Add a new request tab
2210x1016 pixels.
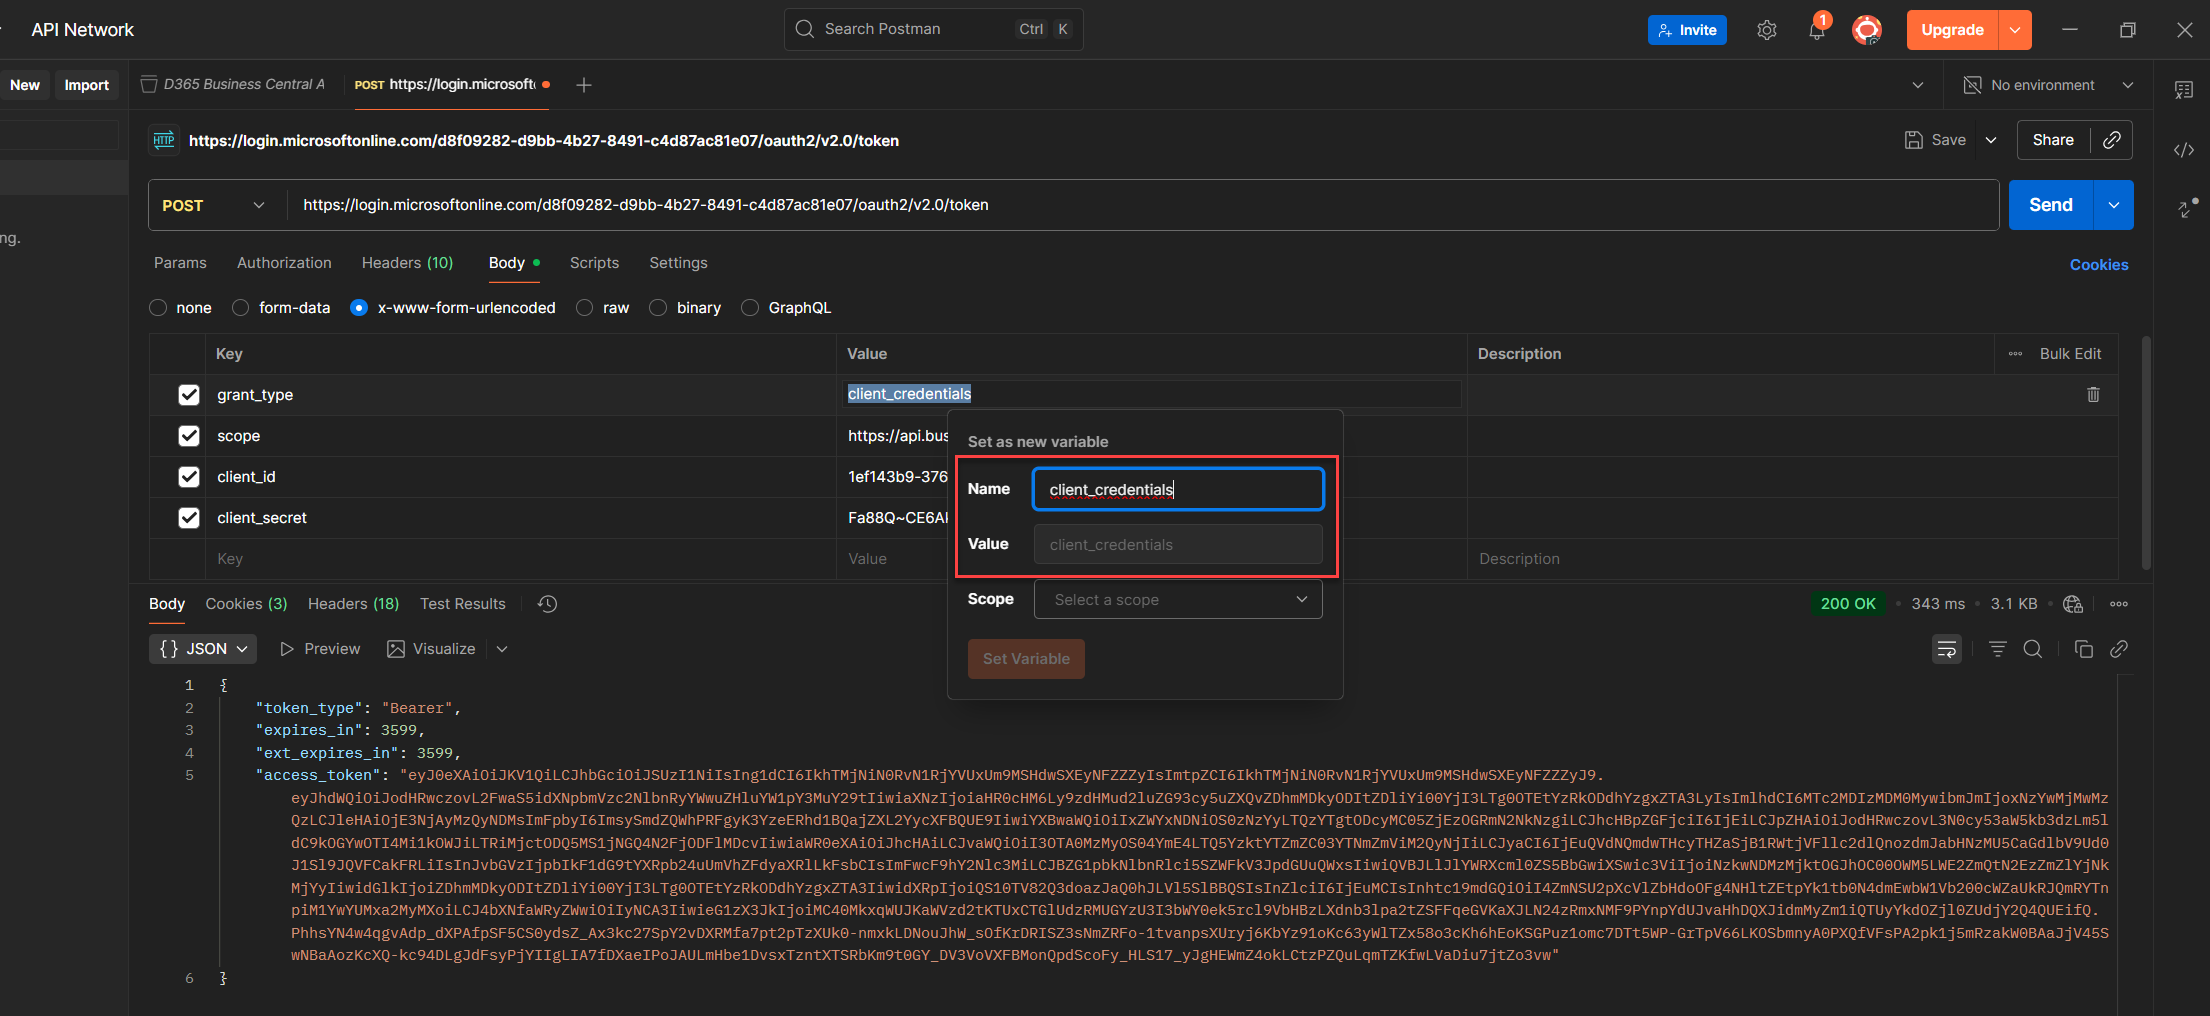tap(584, 85)
